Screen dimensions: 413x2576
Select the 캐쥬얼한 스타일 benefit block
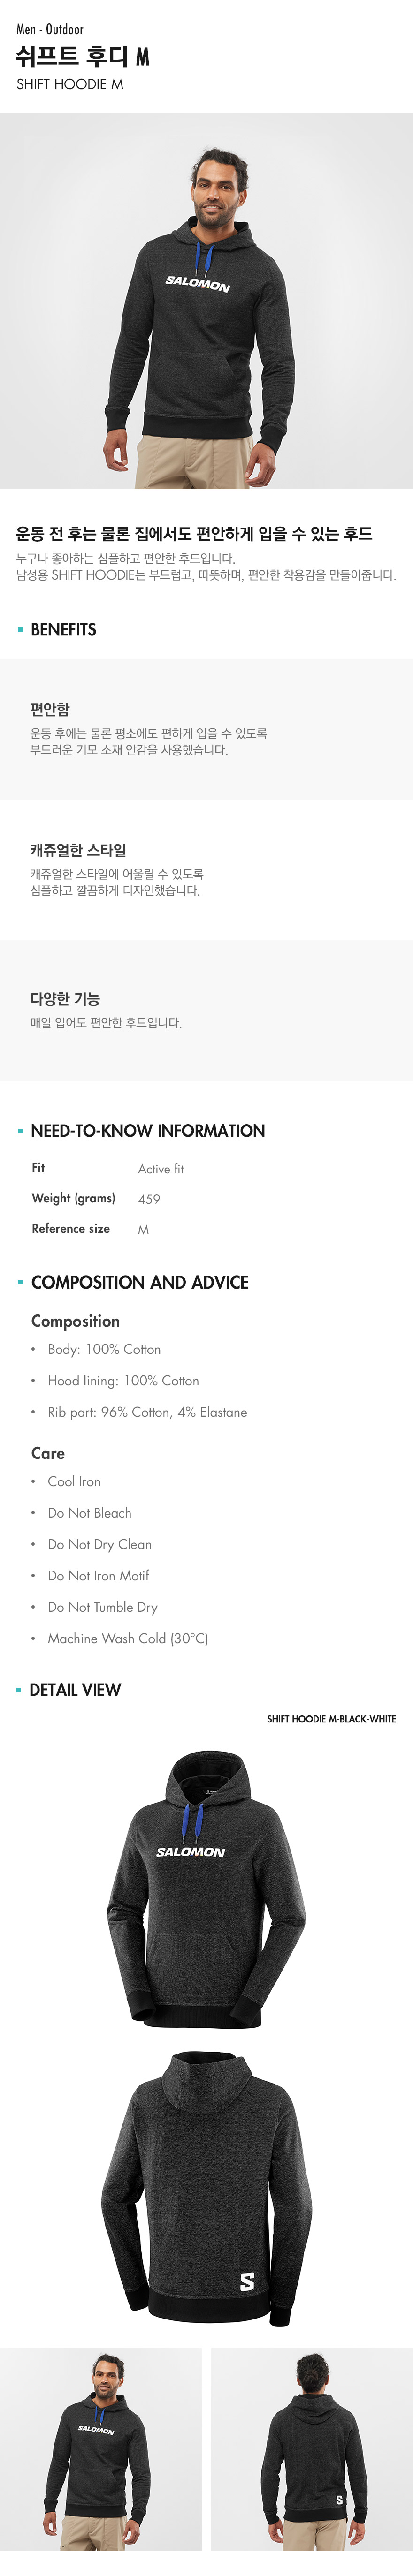pyautogui.click(x=206, y=869)
